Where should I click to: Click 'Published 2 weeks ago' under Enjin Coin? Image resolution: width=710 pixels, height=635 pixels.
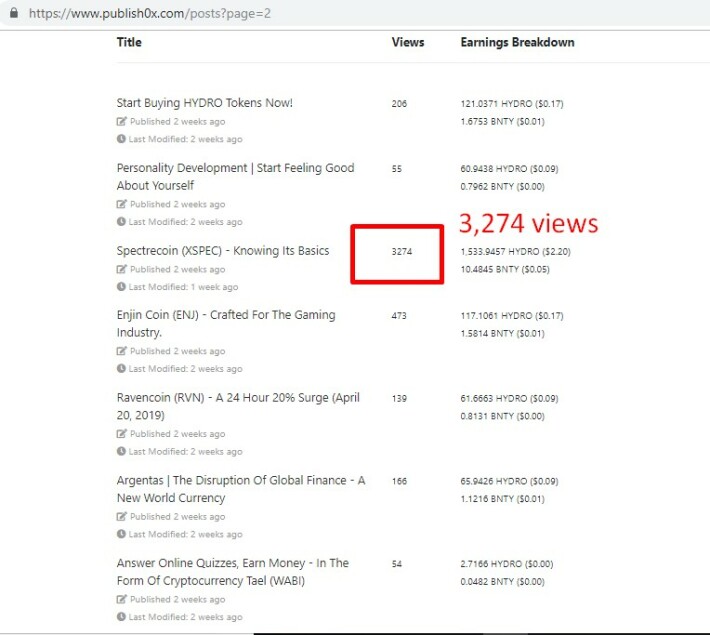pyautogui.click(x=178, y=351)
